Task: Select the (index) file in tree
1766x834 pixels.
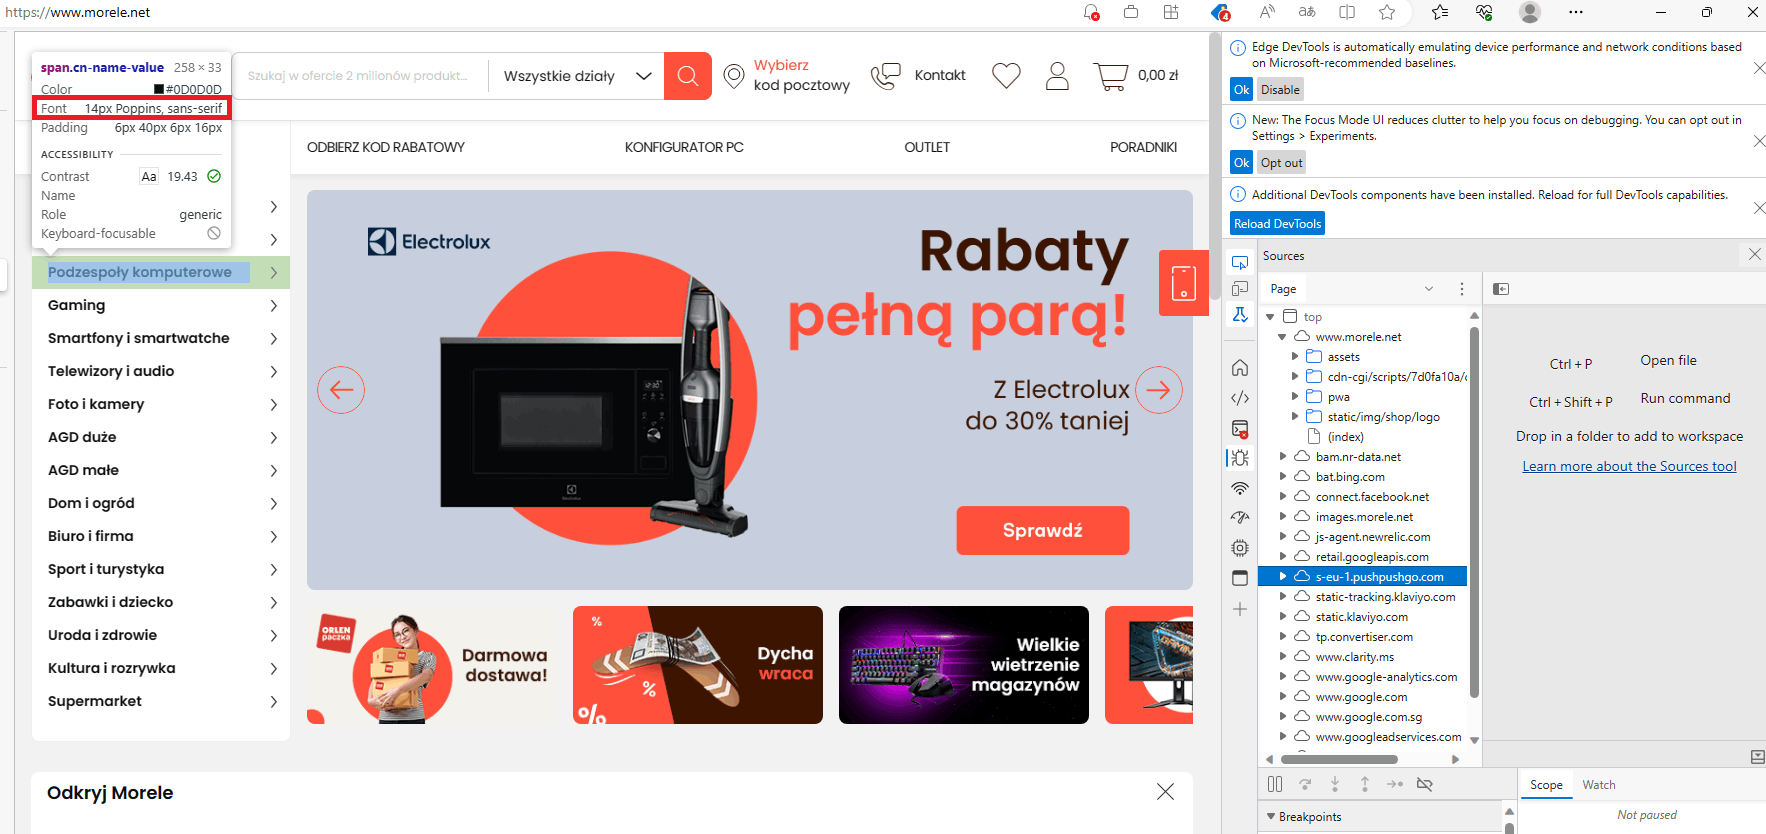Action: pyautogui.click(x=1345, y=437)
